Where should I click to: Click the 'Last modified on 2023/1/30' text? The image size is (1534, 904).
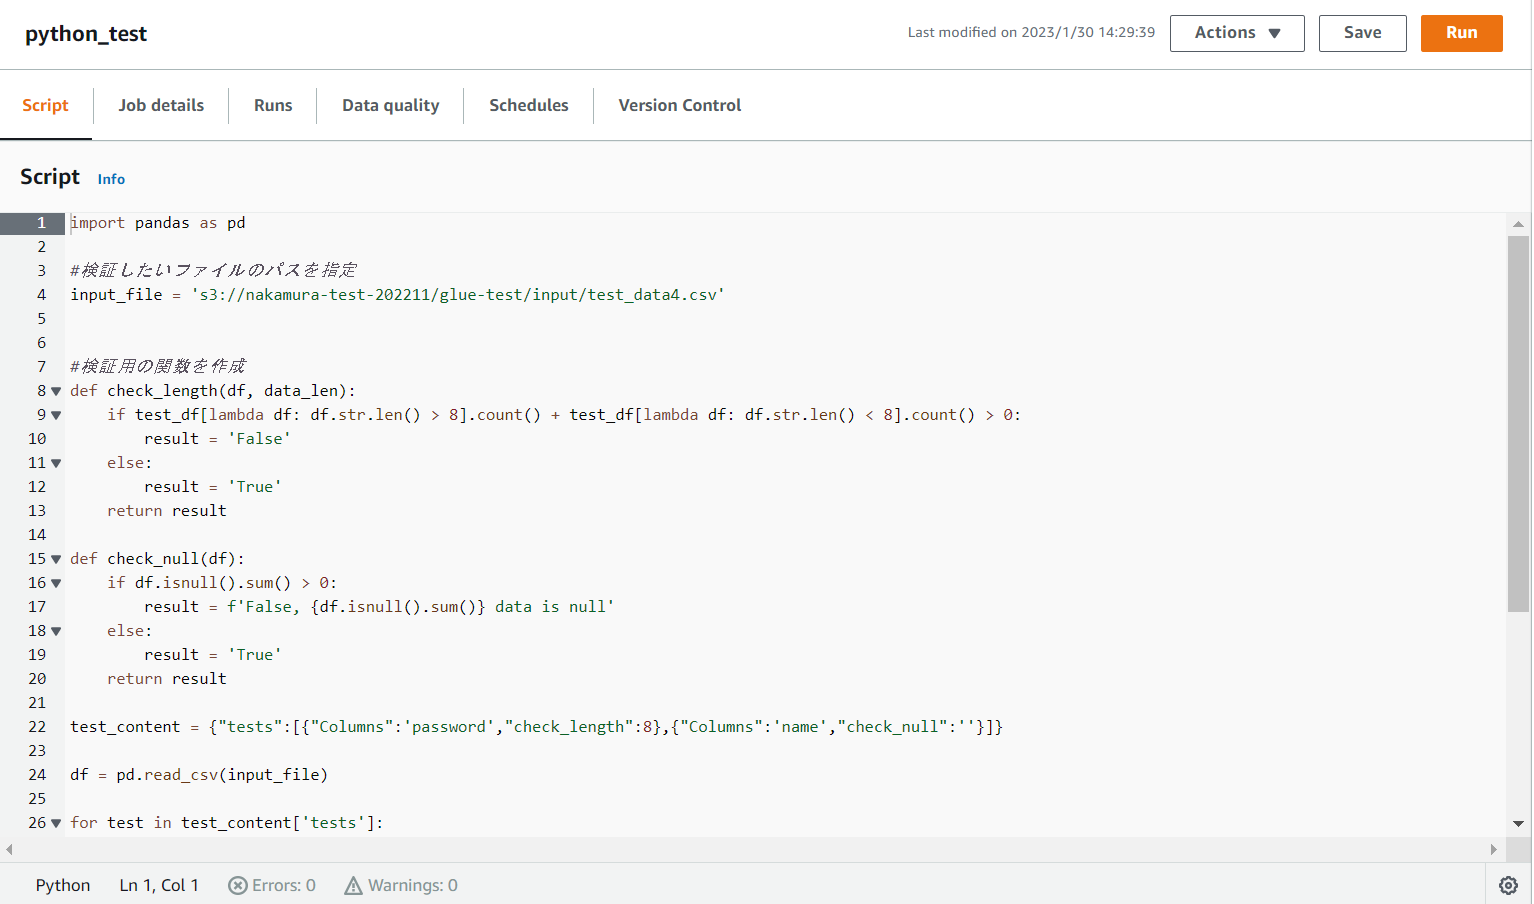click(1031, 32)
